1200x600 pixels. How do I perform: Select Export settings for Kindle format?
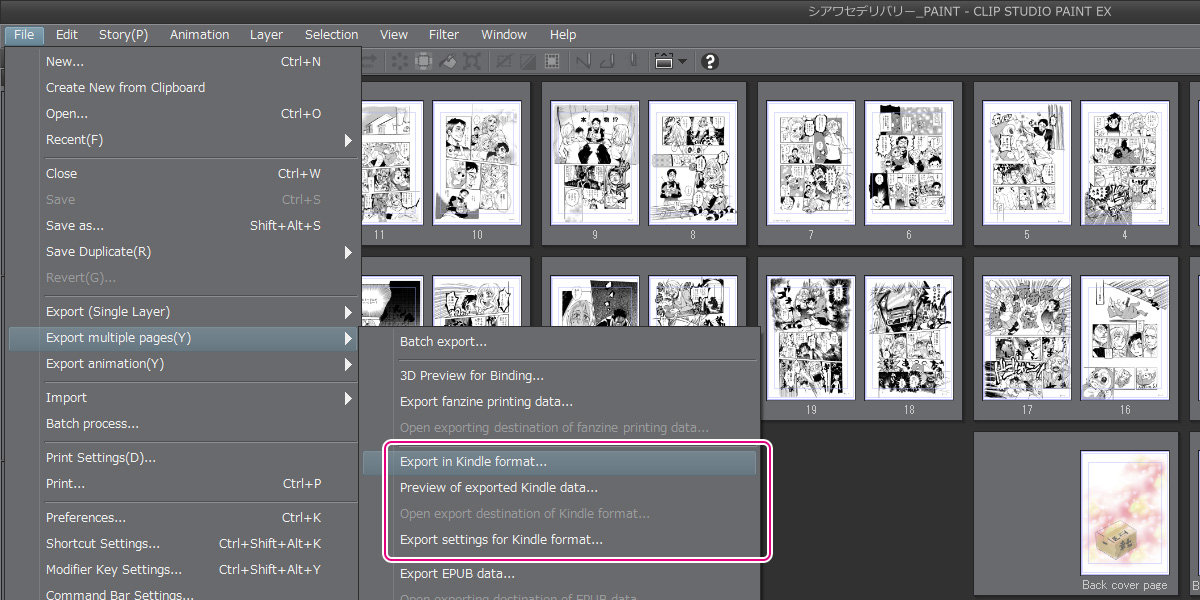pos(501,540)
